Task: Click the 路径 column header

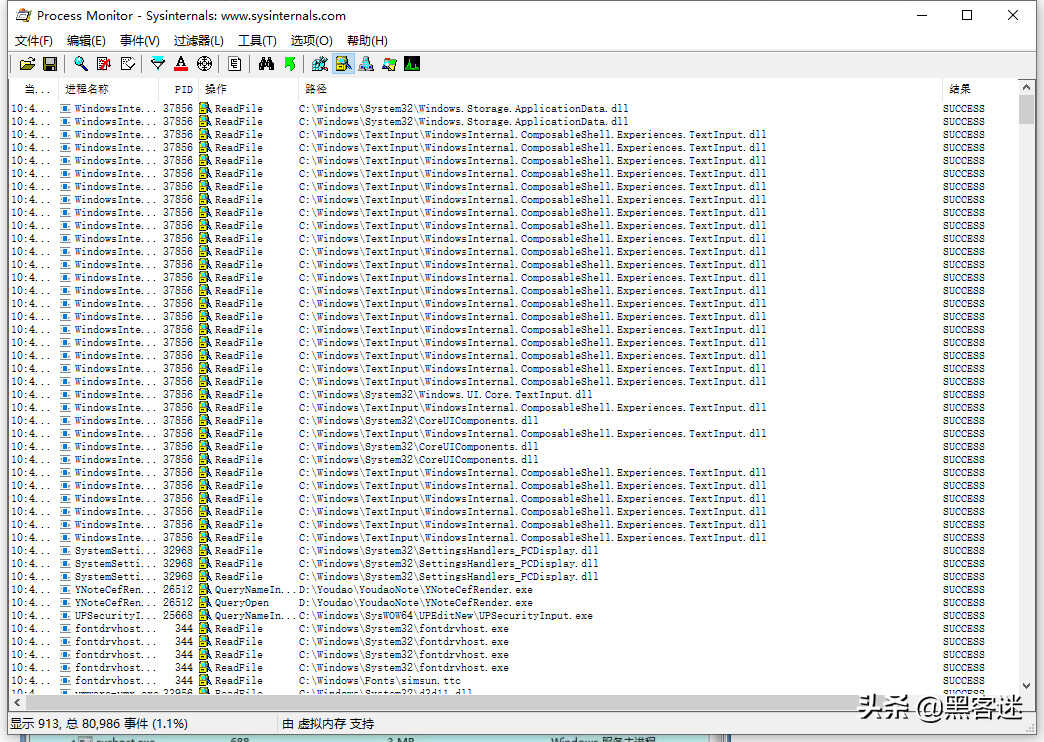Action: click(x=619, y=89)
